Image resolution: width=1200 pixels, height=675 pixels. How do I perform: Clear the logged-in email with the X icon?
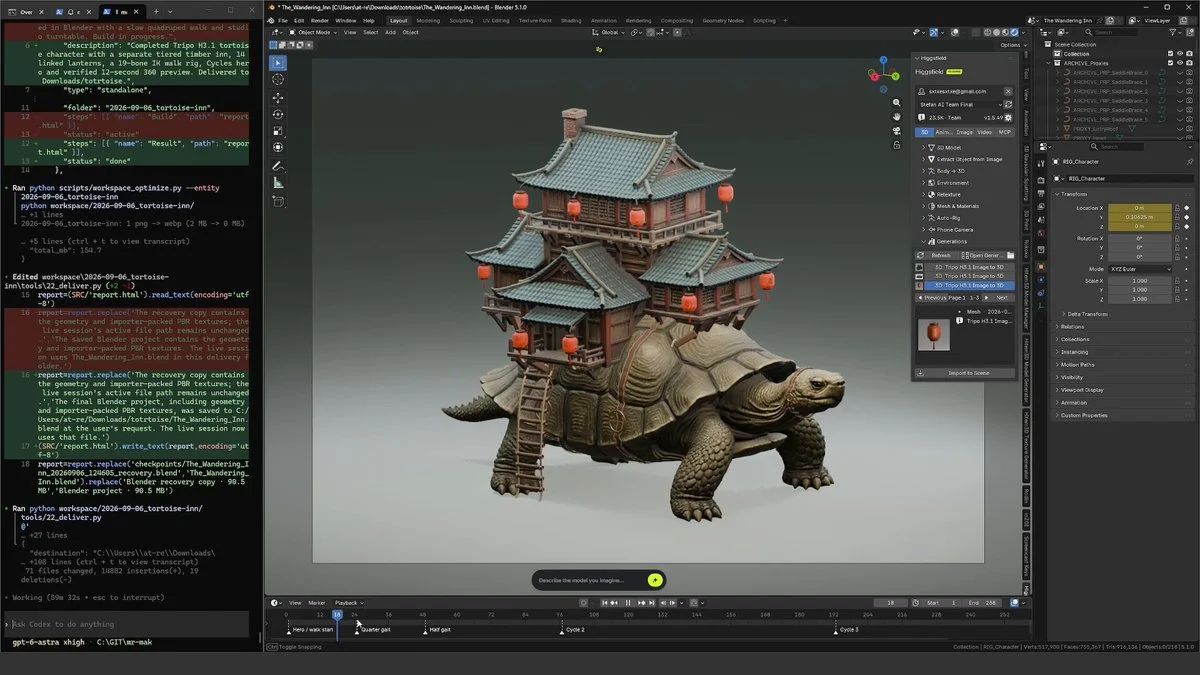(x=1007, y=91)
